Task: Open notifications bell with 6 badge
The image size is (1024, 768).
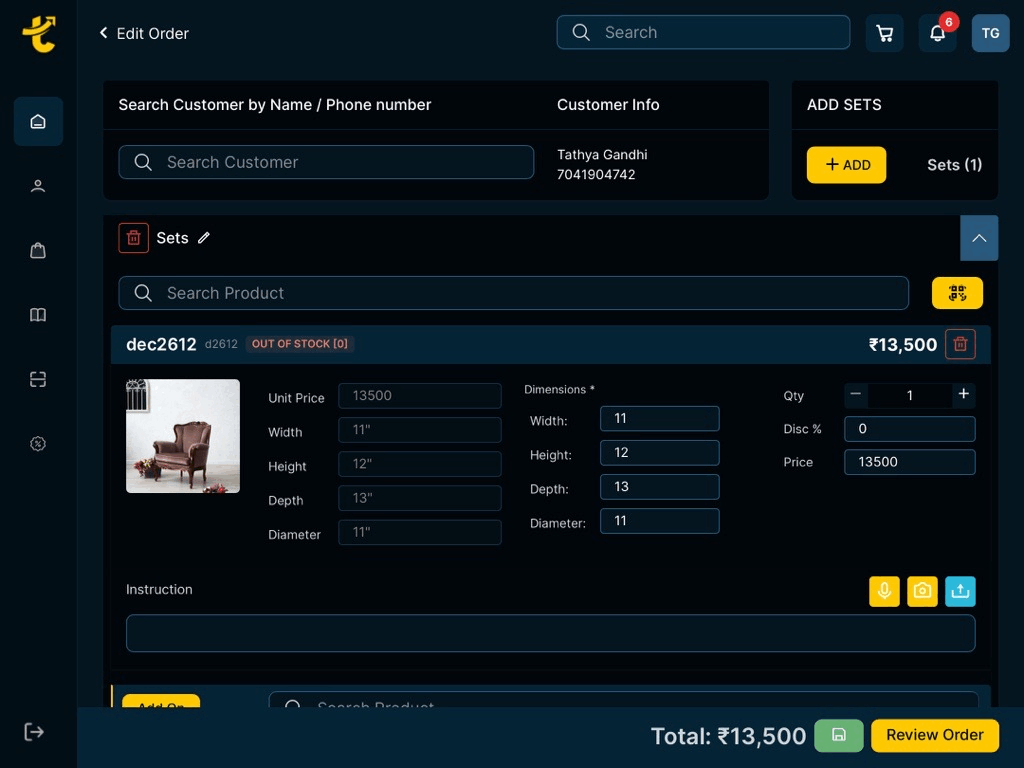Action: [x=937, y=33]
